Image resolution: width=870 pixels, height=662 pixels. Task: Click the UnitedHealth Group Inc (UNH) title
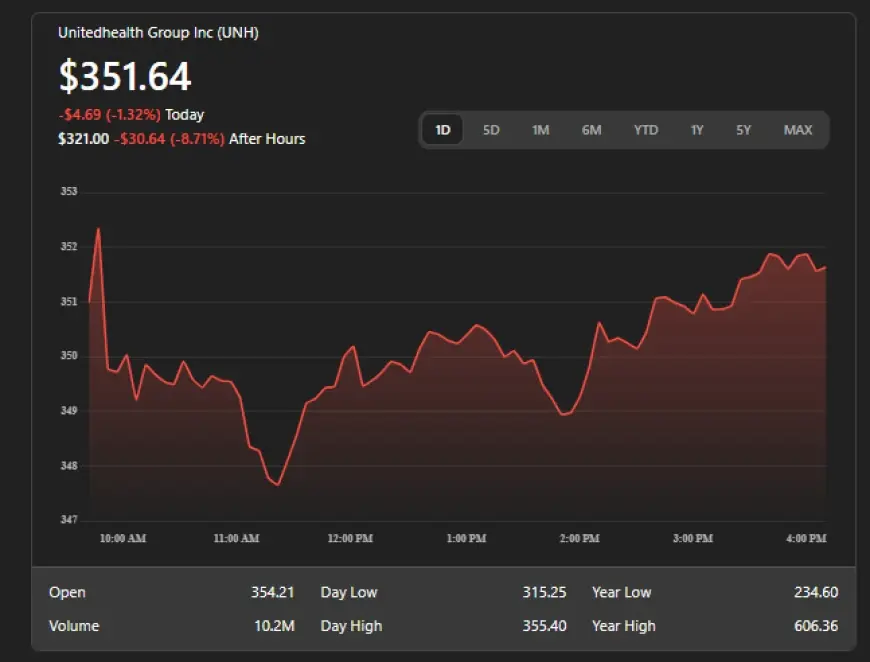pos(157,32)
